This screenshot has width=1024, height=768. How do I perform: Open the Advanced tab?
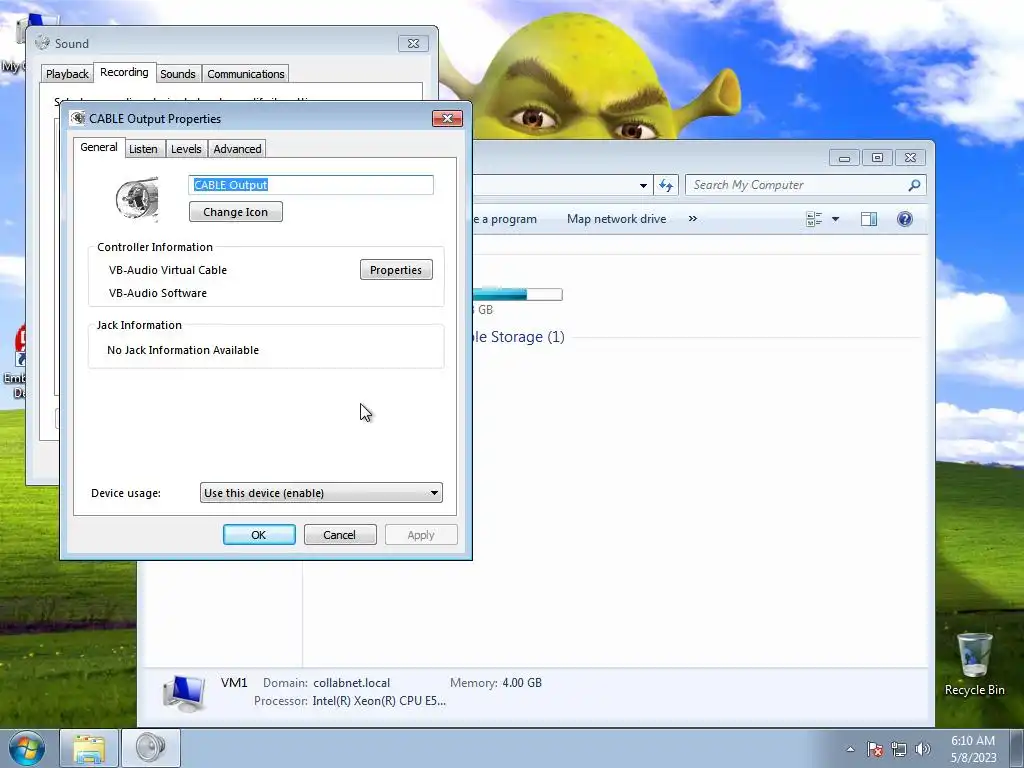pyautogui.click(x=237, y=149)
